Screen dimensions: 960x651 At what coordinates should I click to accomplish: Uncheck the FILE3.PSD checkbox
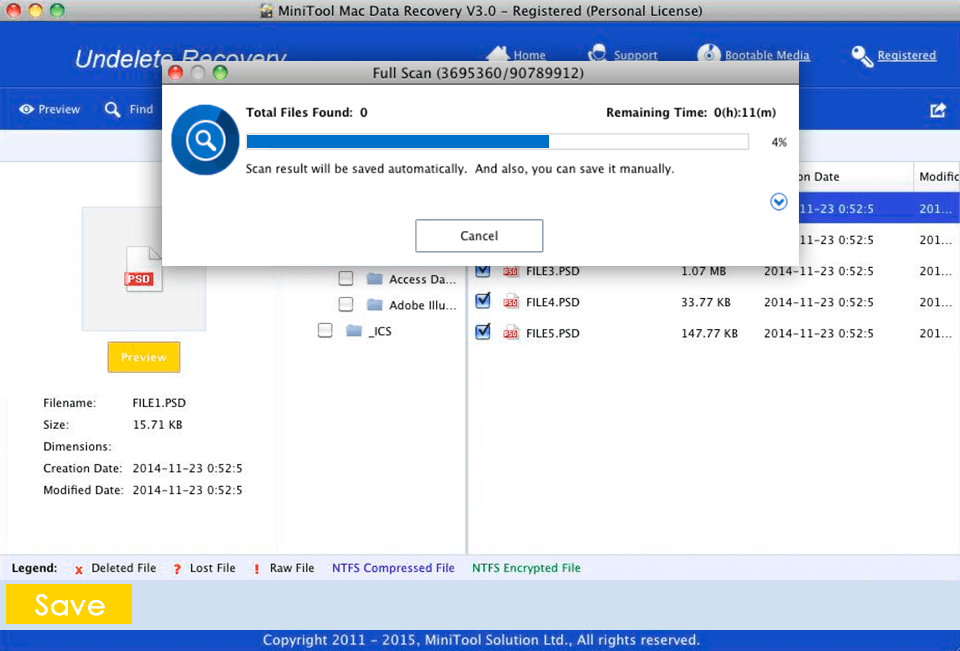point(483,270)
